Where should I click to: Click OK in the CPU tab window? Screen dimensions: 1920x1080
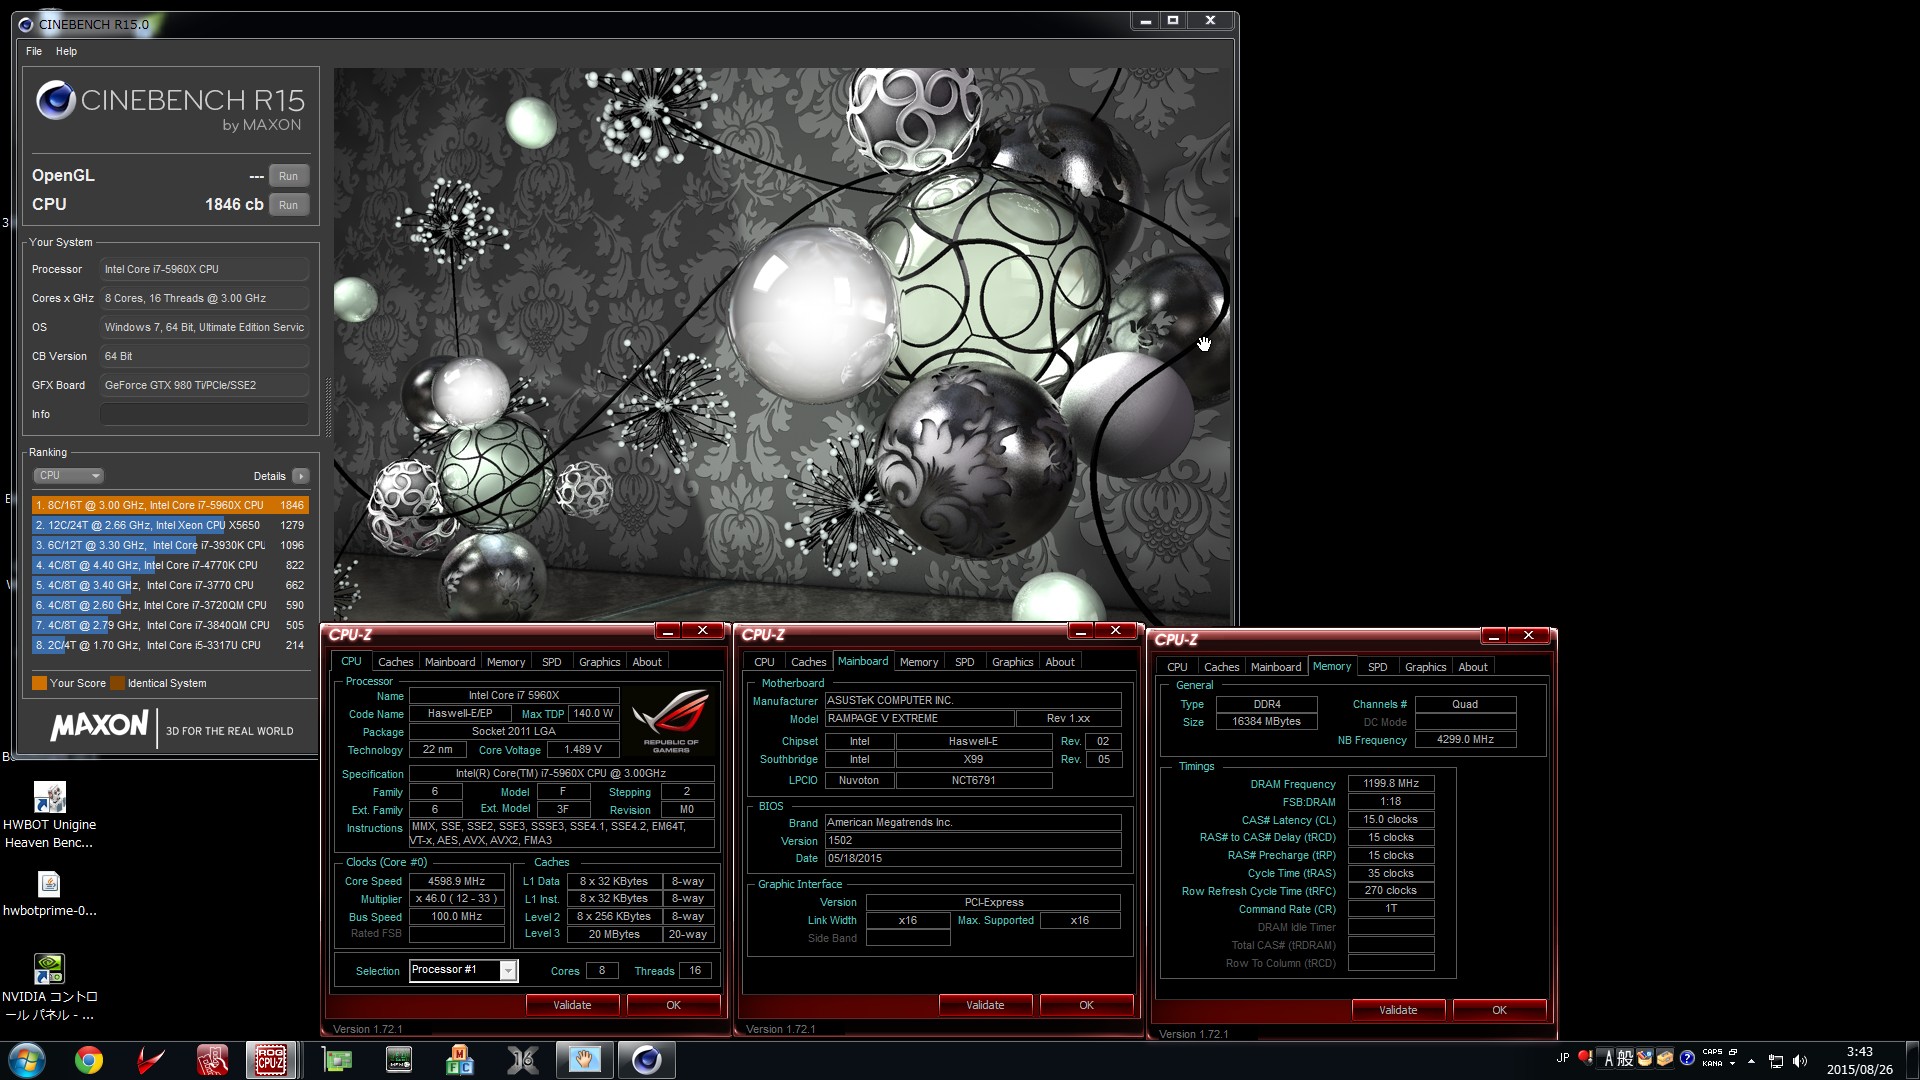click(x=673, y=1005)
